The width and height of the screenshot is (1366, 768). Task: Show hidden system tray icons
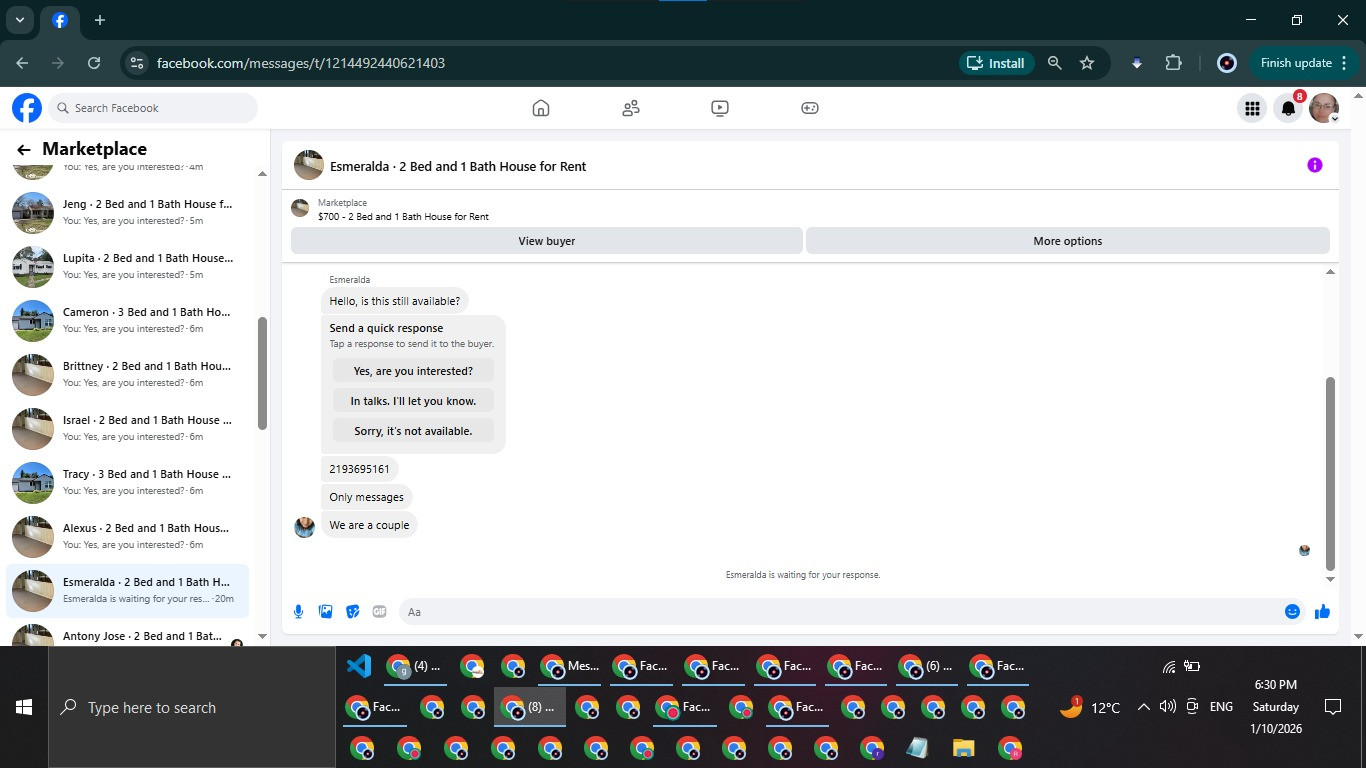point(1143,707)
